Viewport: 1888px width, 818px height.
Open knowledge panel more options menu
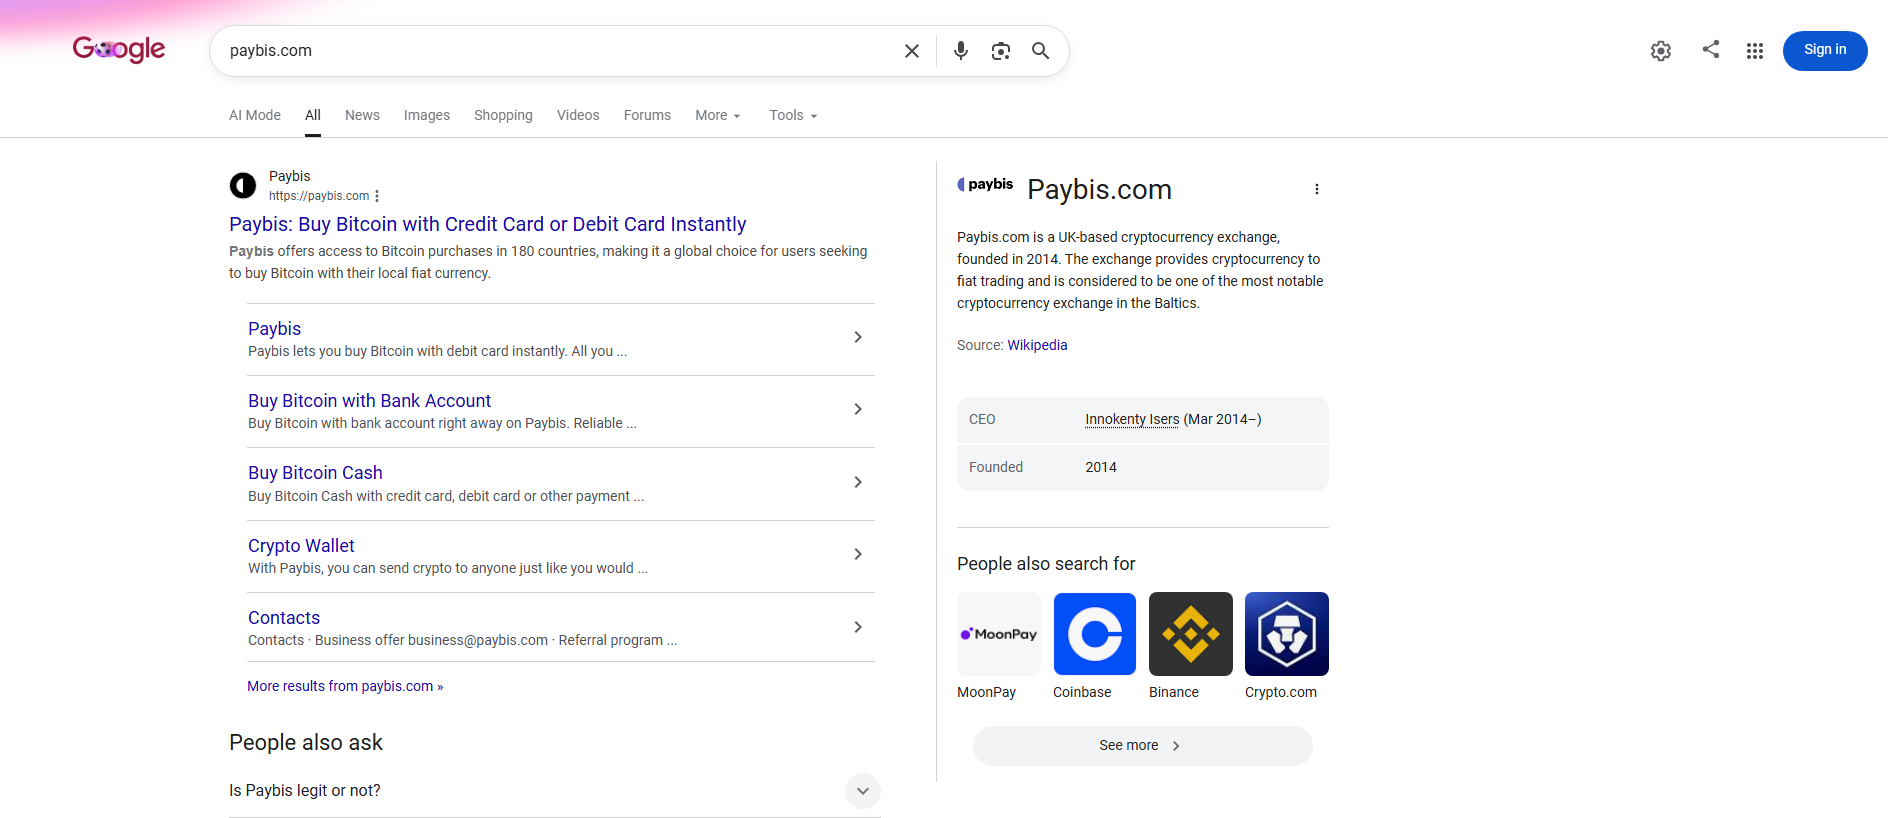coord(1317,189)
